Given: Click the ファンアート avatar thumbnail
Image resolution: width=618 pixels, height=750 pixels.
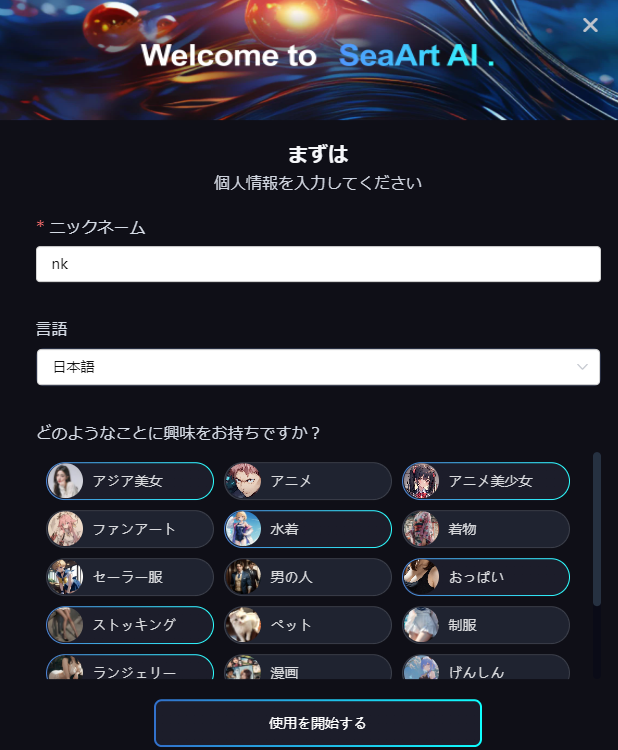Looking at the screenshot, I should point(66,529).
